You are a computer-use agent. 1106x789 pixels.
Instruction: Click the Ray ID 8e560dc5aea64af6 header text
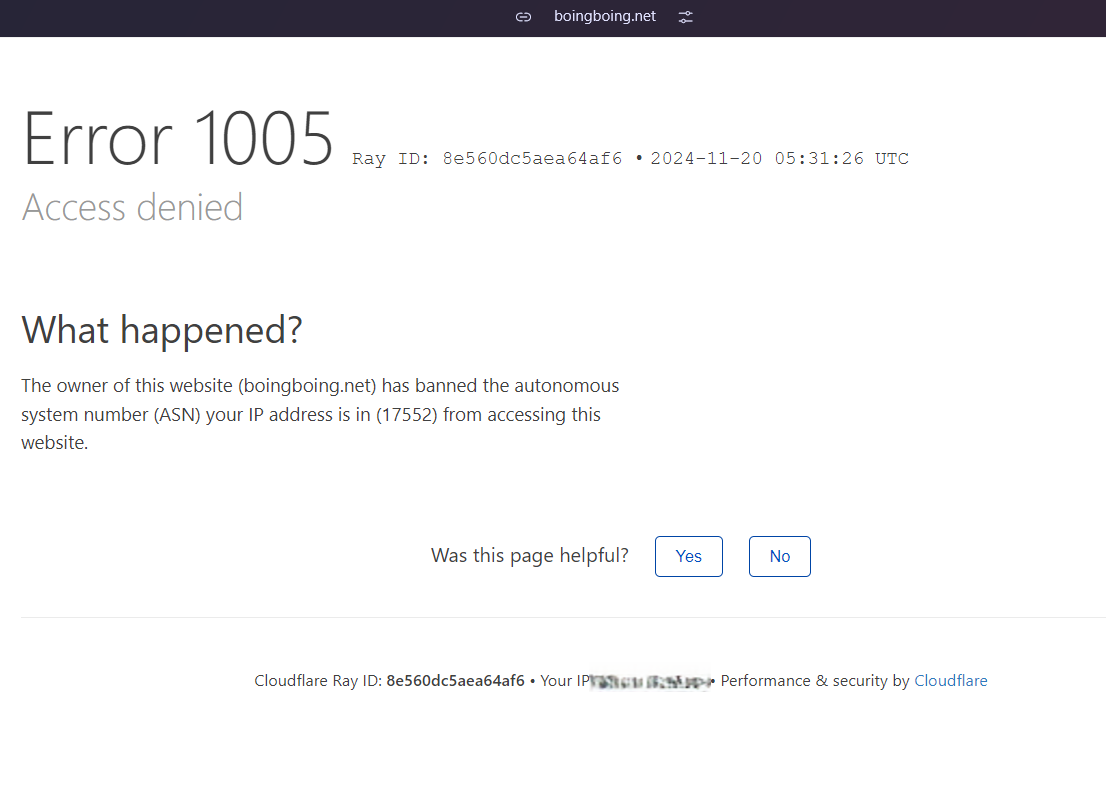487,159
